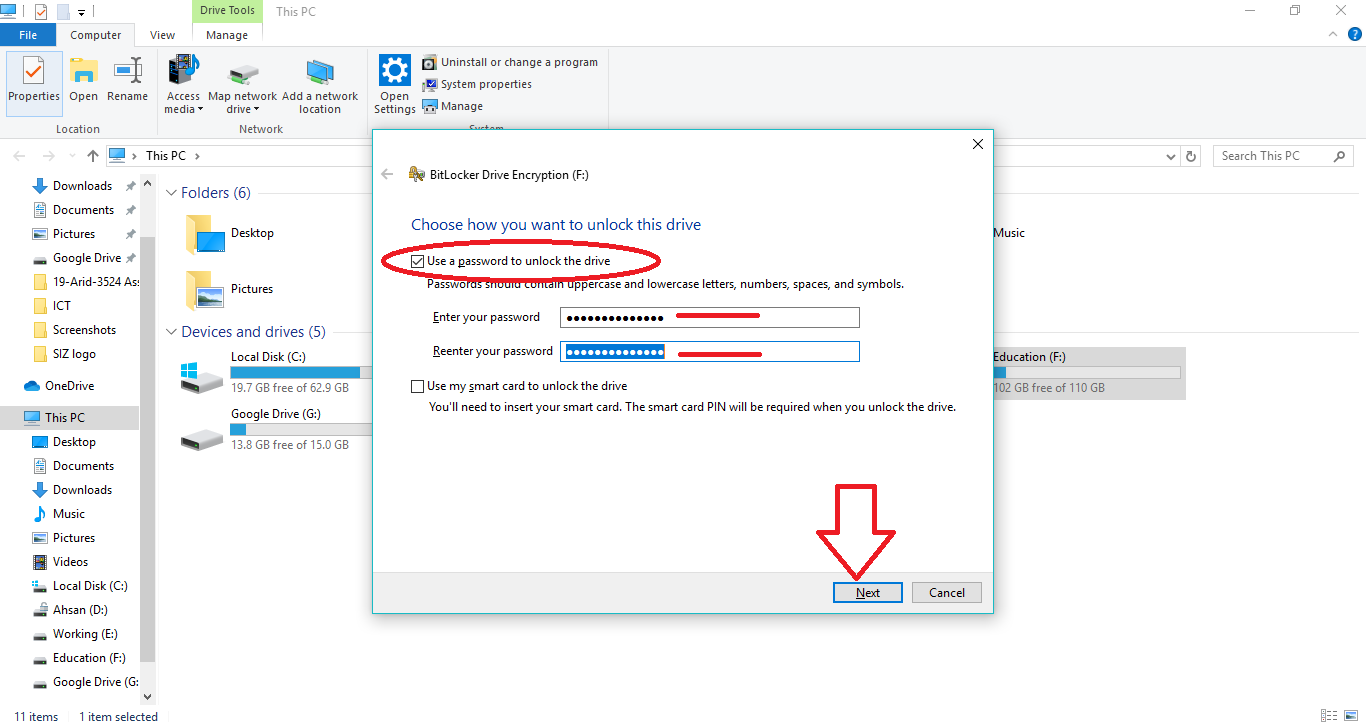Click the back arrow in the BitLocker dialog
Image resolution: width=1366 pixels, height=726 pixels.
pyautogui.click(x=388, y=175)
